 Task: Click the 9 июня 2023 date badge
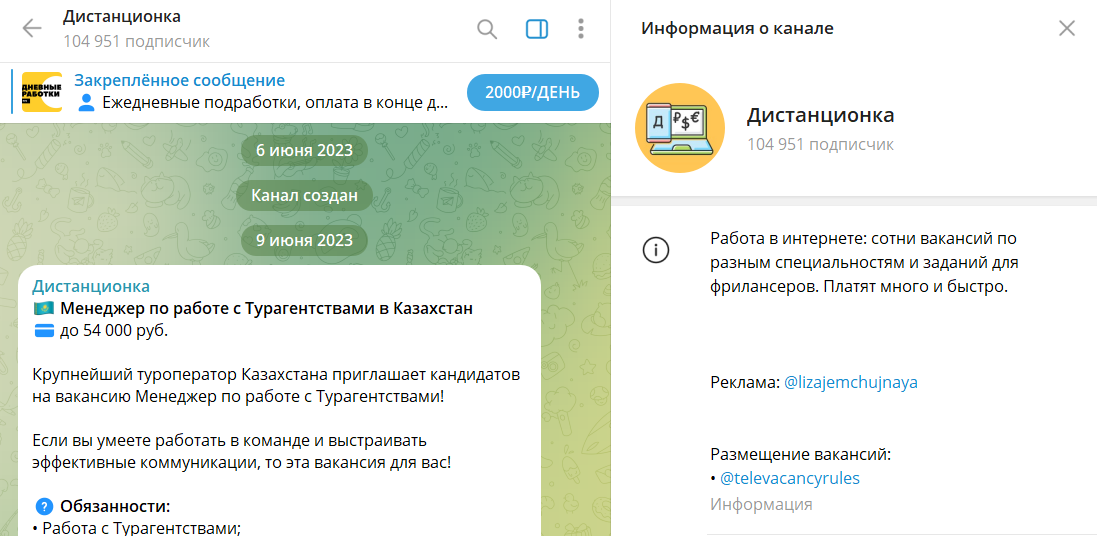[x=304, y=240]
